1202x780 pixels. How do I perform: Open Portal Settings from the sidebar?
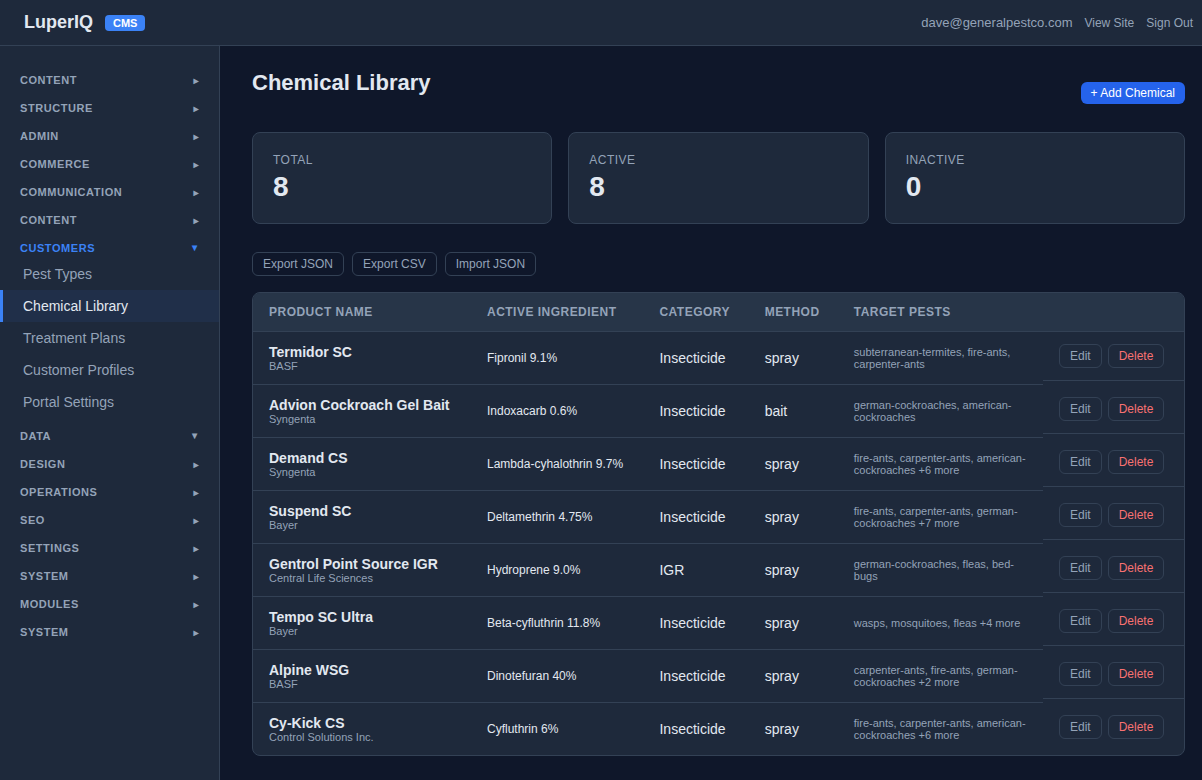tap(67, 401)
